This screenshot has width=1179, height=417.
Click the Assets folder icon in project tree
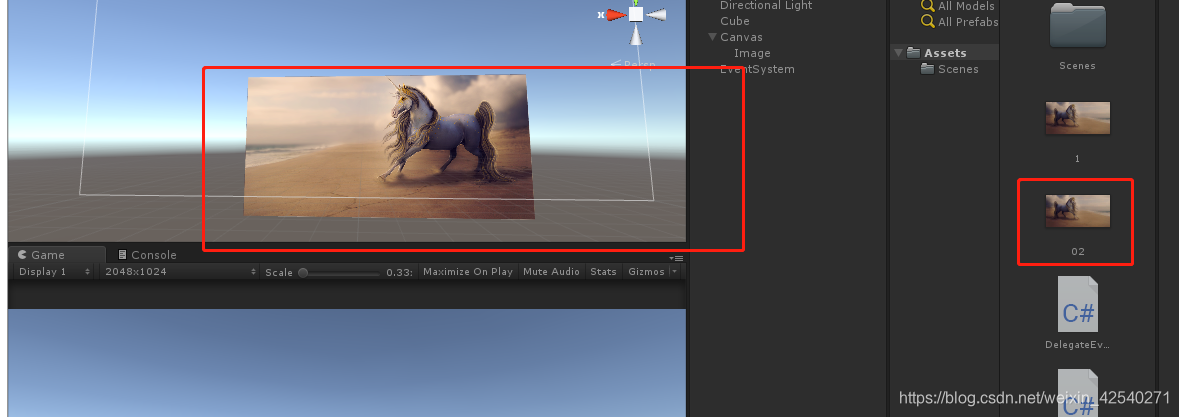coord(914,53)
